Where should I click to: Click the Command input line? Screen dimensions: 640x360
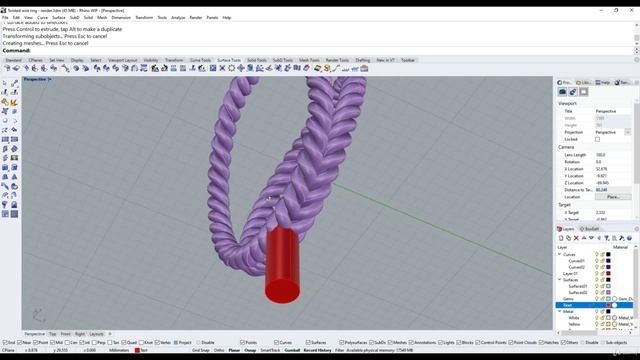[318, 51]
